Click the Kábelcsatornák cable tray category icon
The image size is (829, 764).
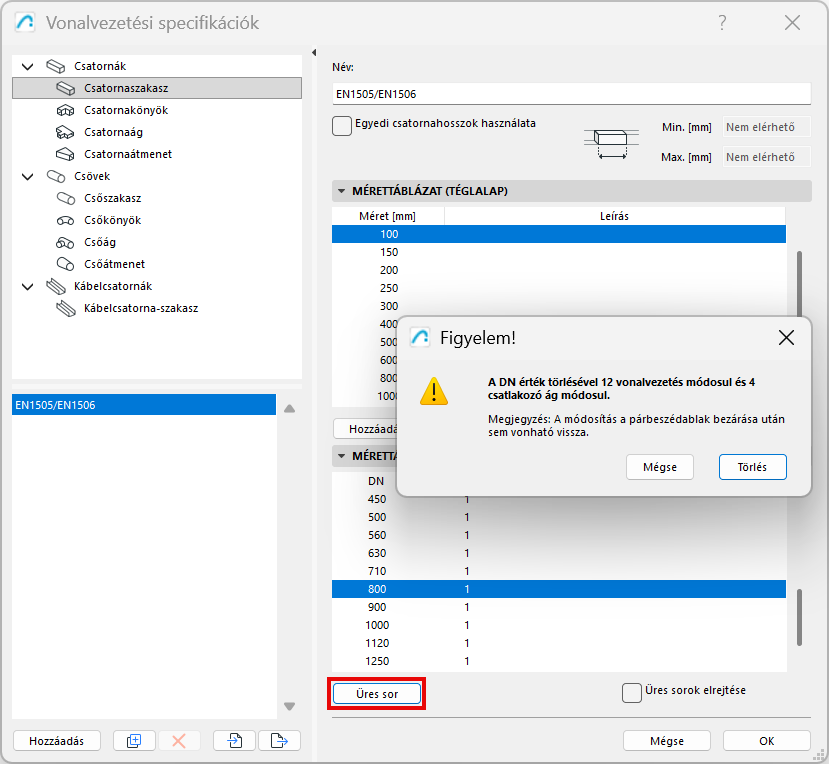56,287
